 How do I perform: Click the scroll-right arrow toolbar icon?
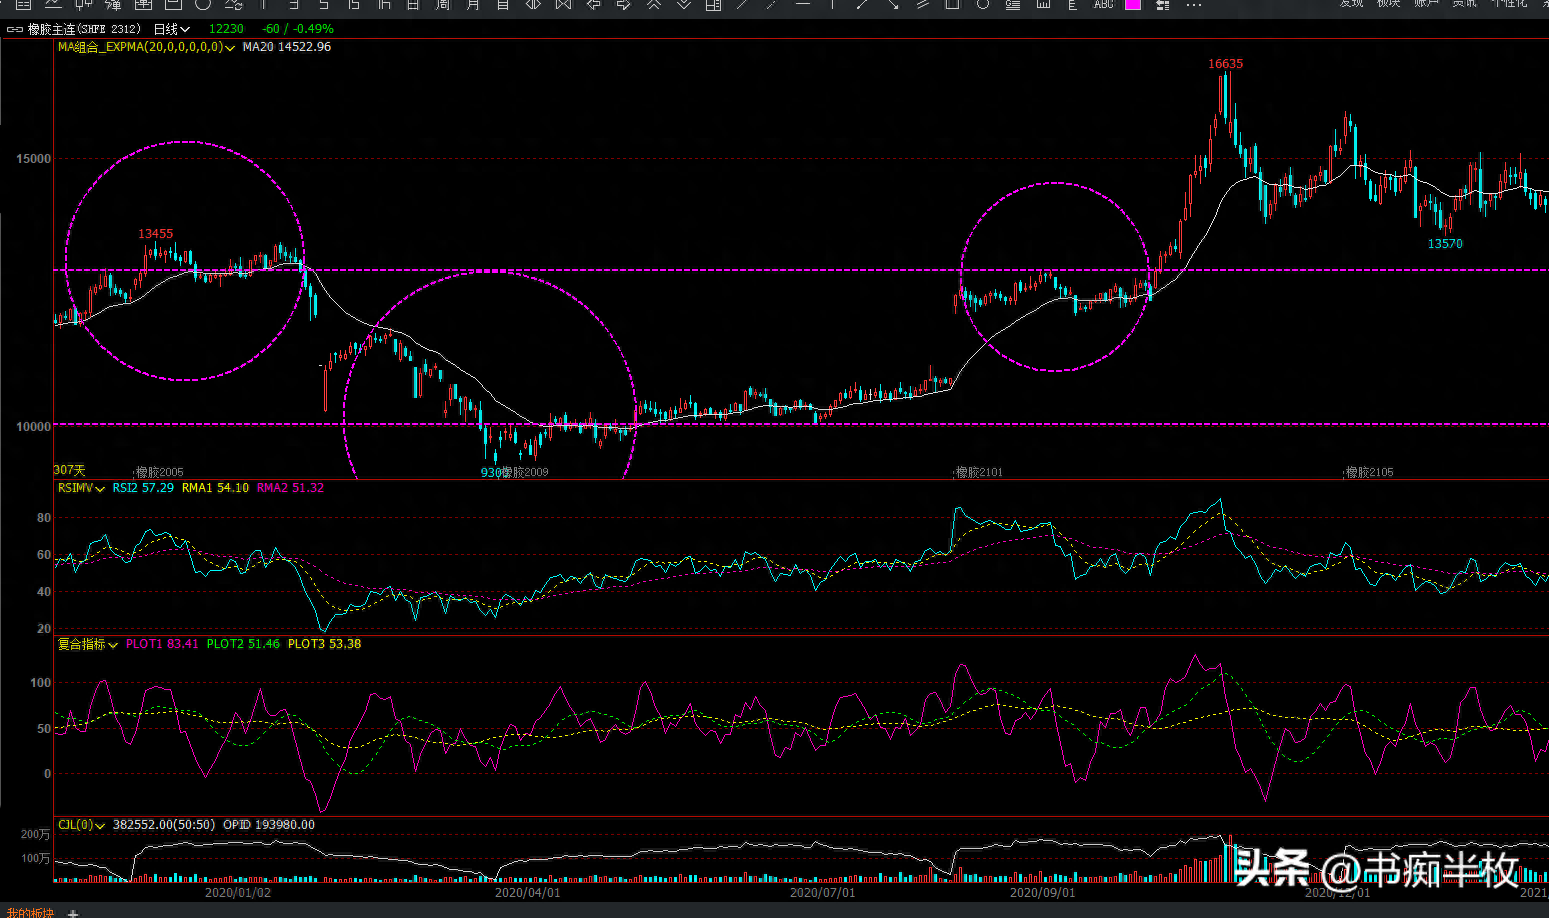[623, 4]
